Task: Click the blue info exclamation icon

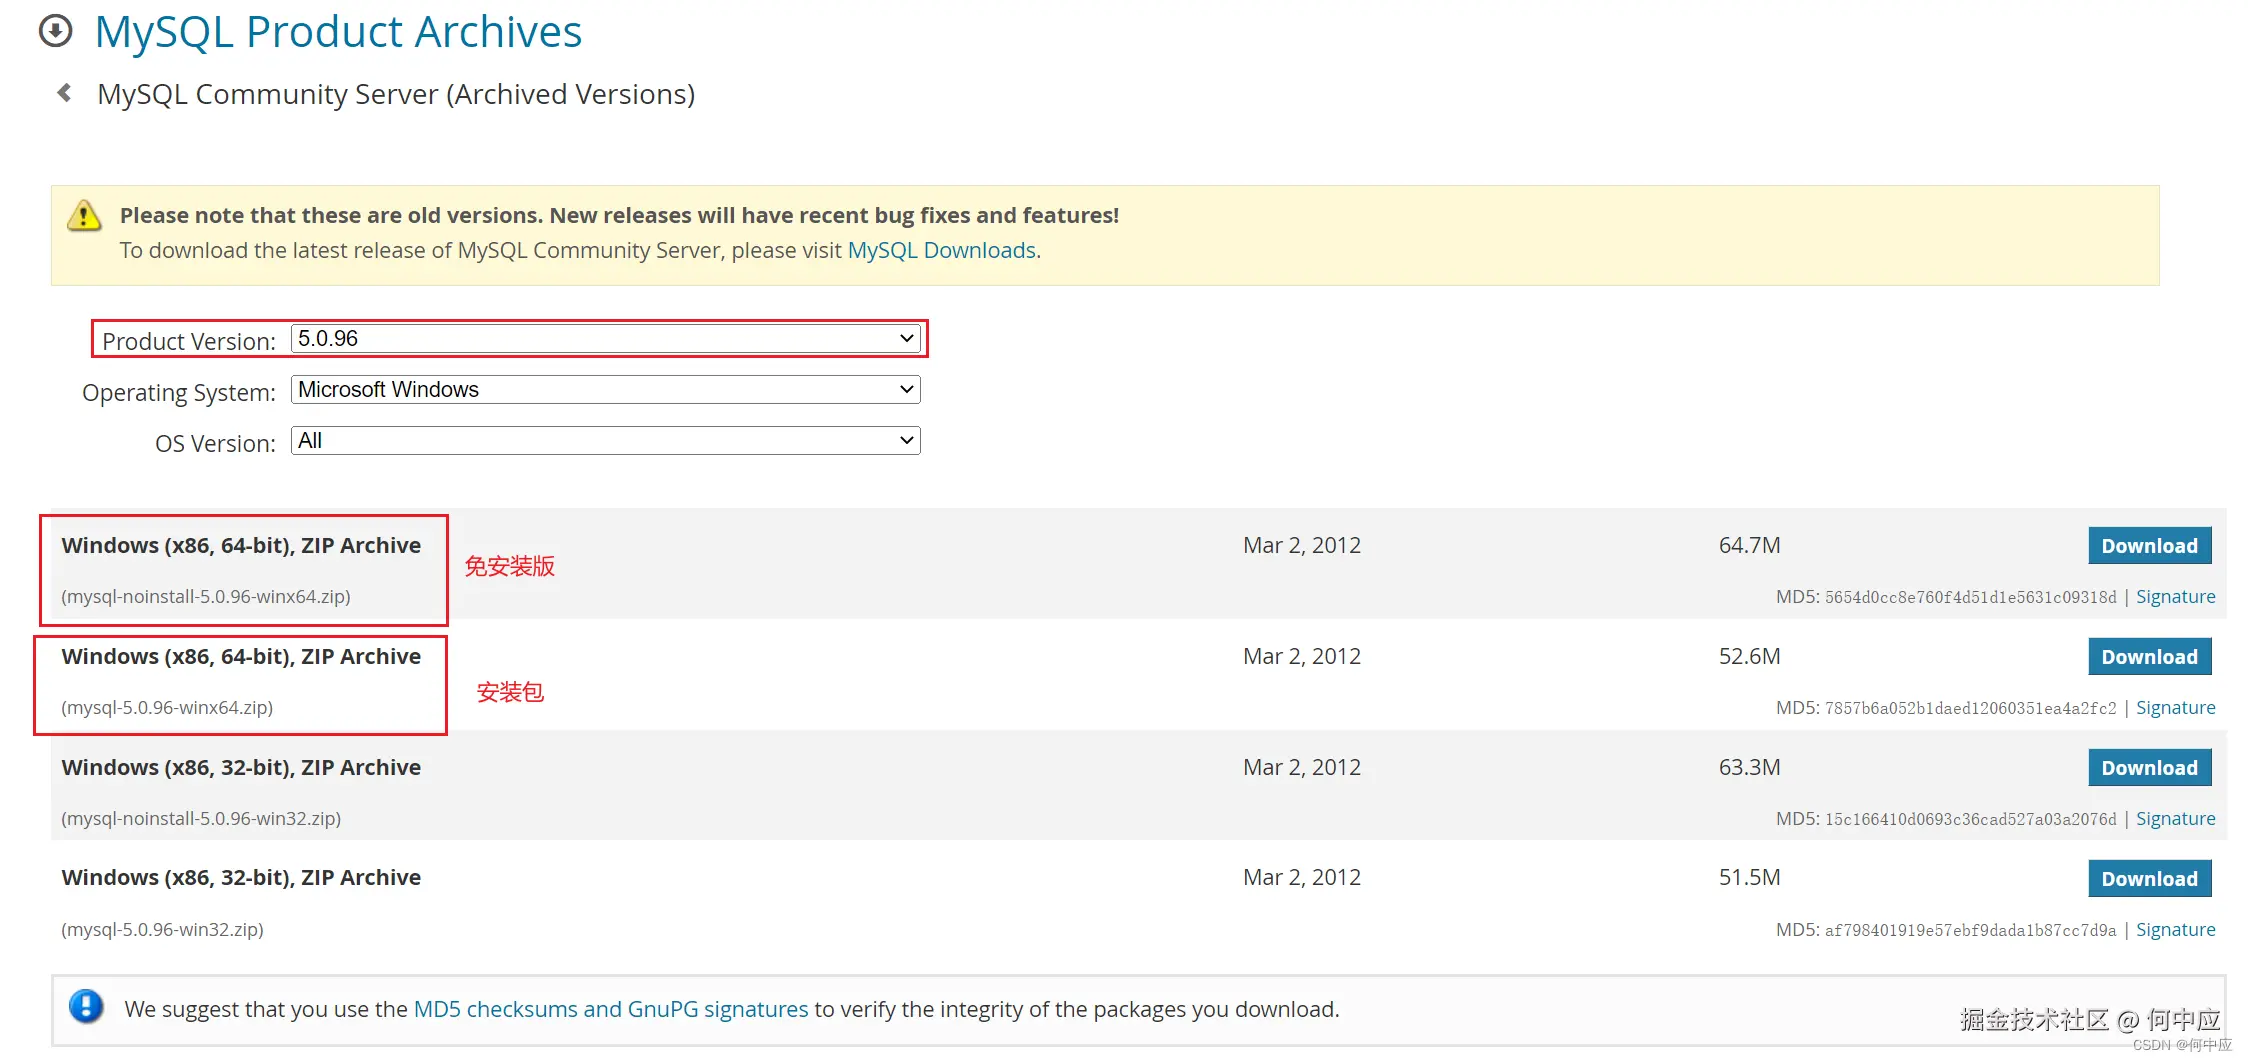Action: [86, 1006]
